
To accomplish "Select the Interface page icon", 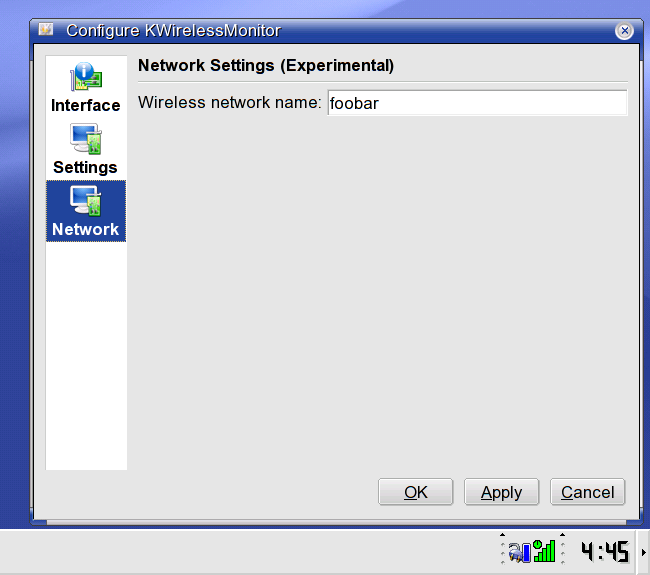I will 86,87.
